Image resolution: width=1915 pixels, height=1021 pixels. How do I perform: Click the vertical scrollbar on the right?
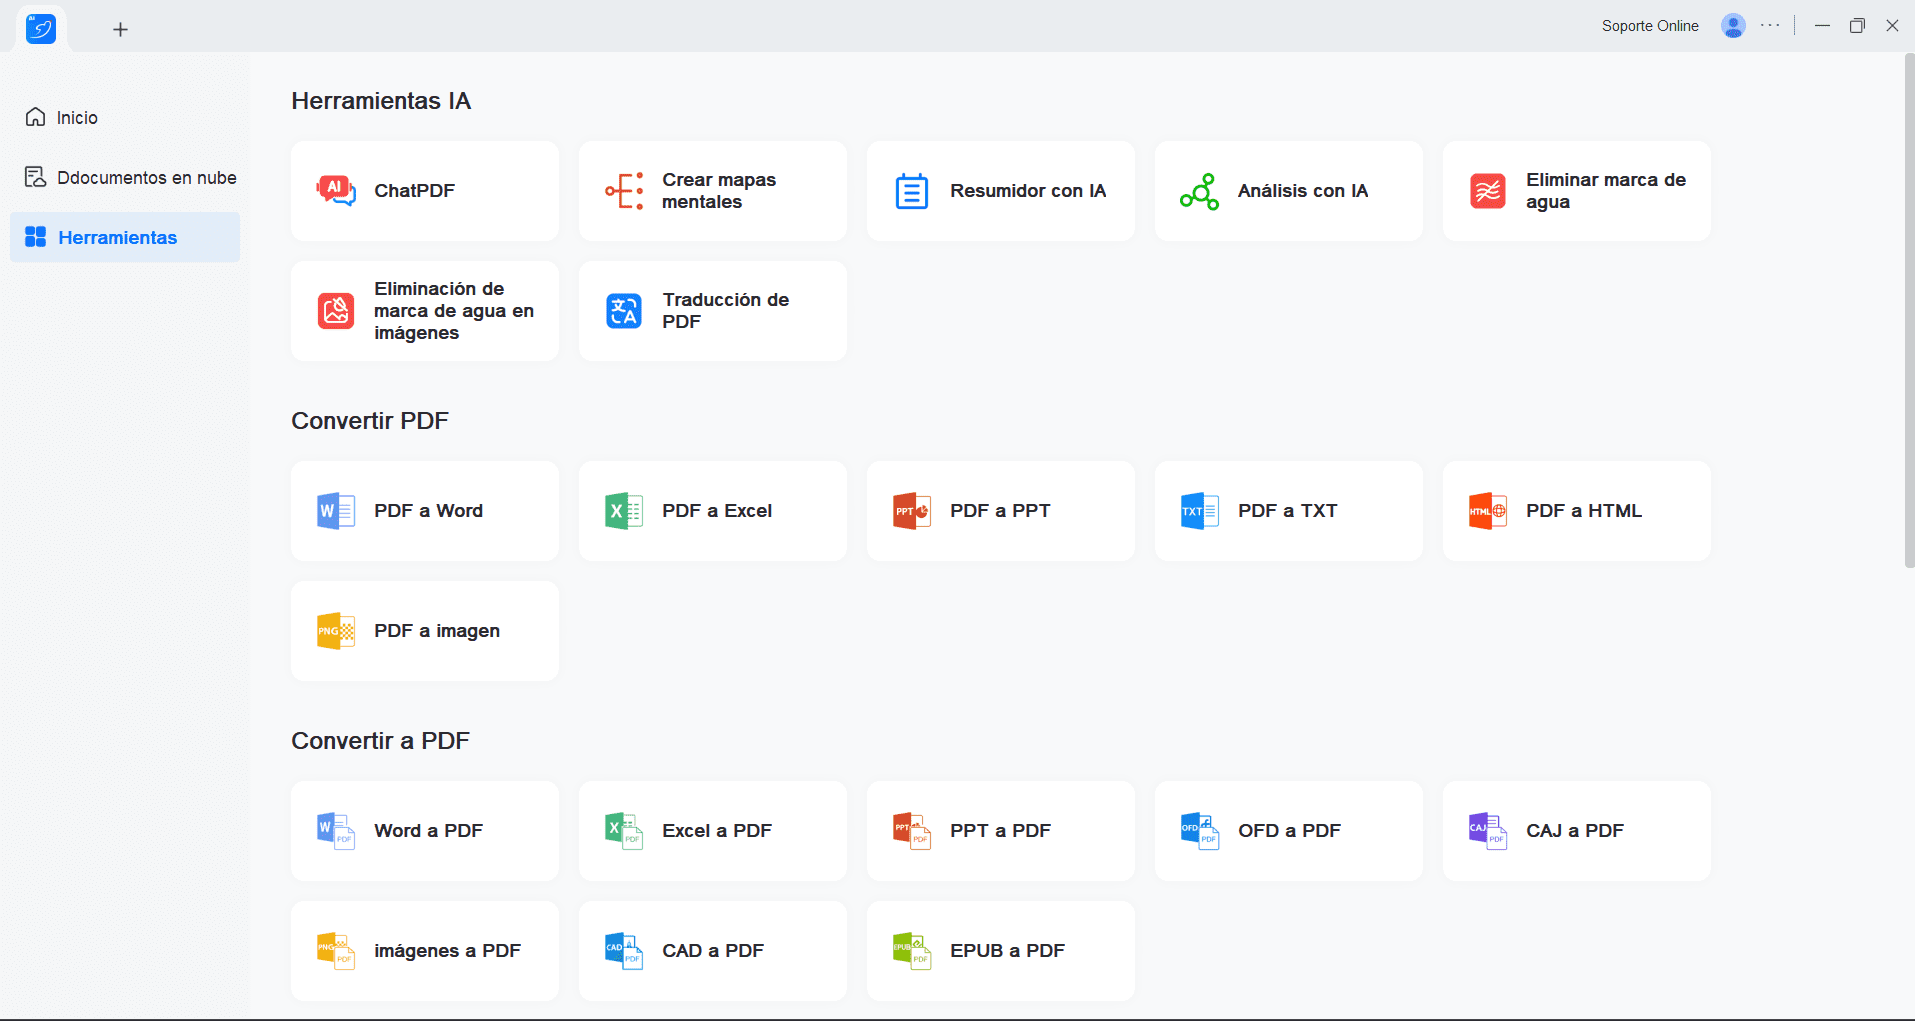(1908, 312)
